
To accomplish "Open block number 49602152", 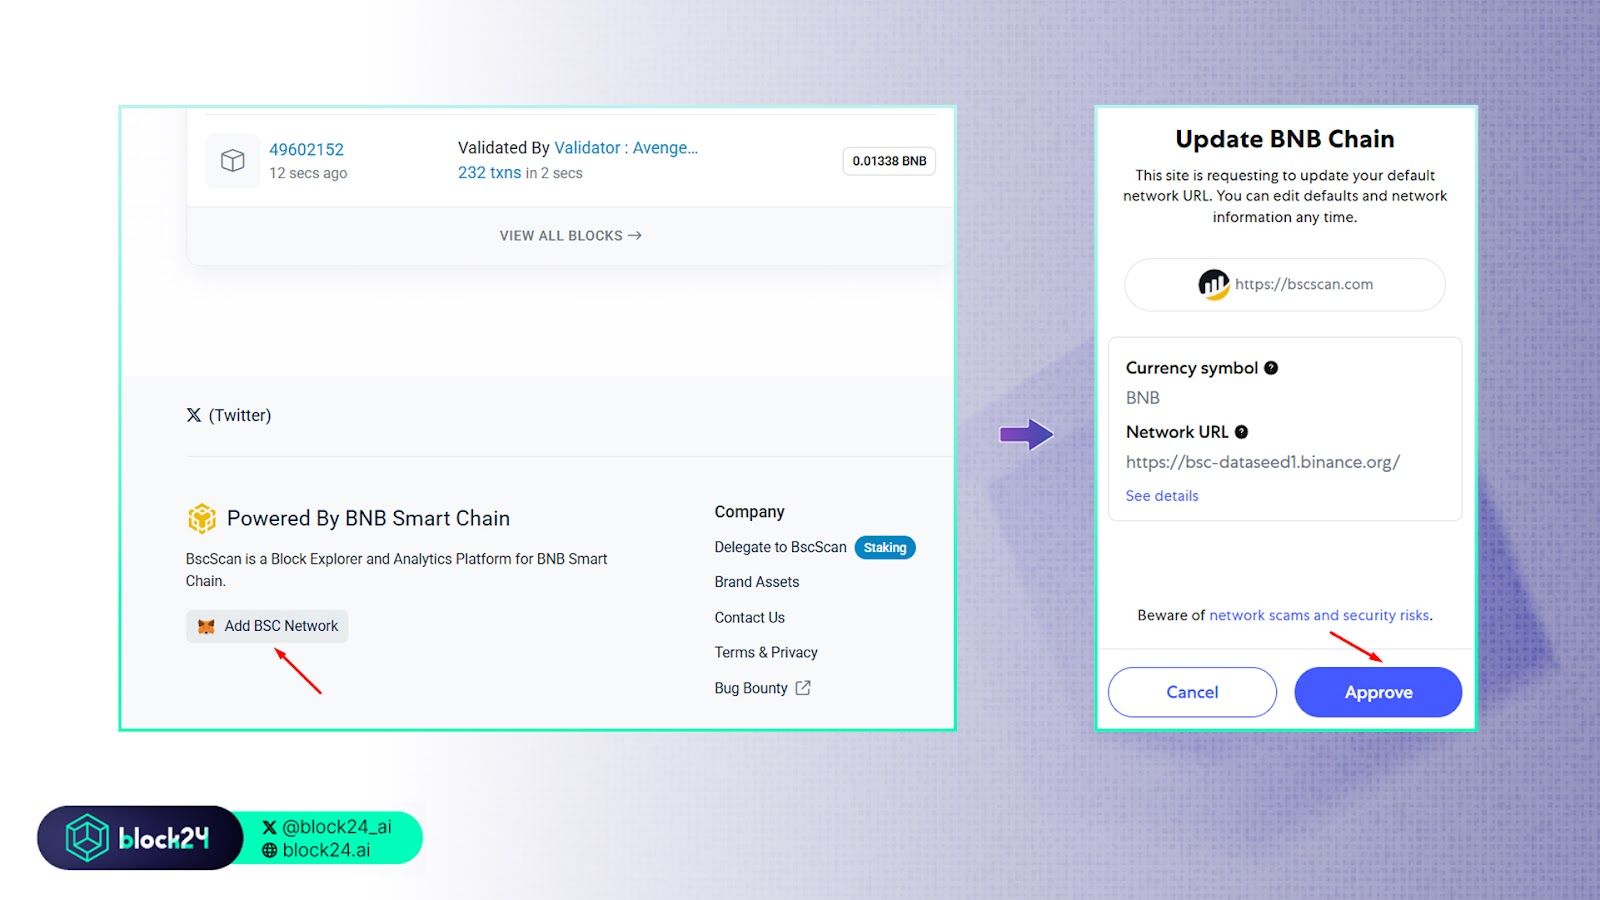I will coord(306,149).
